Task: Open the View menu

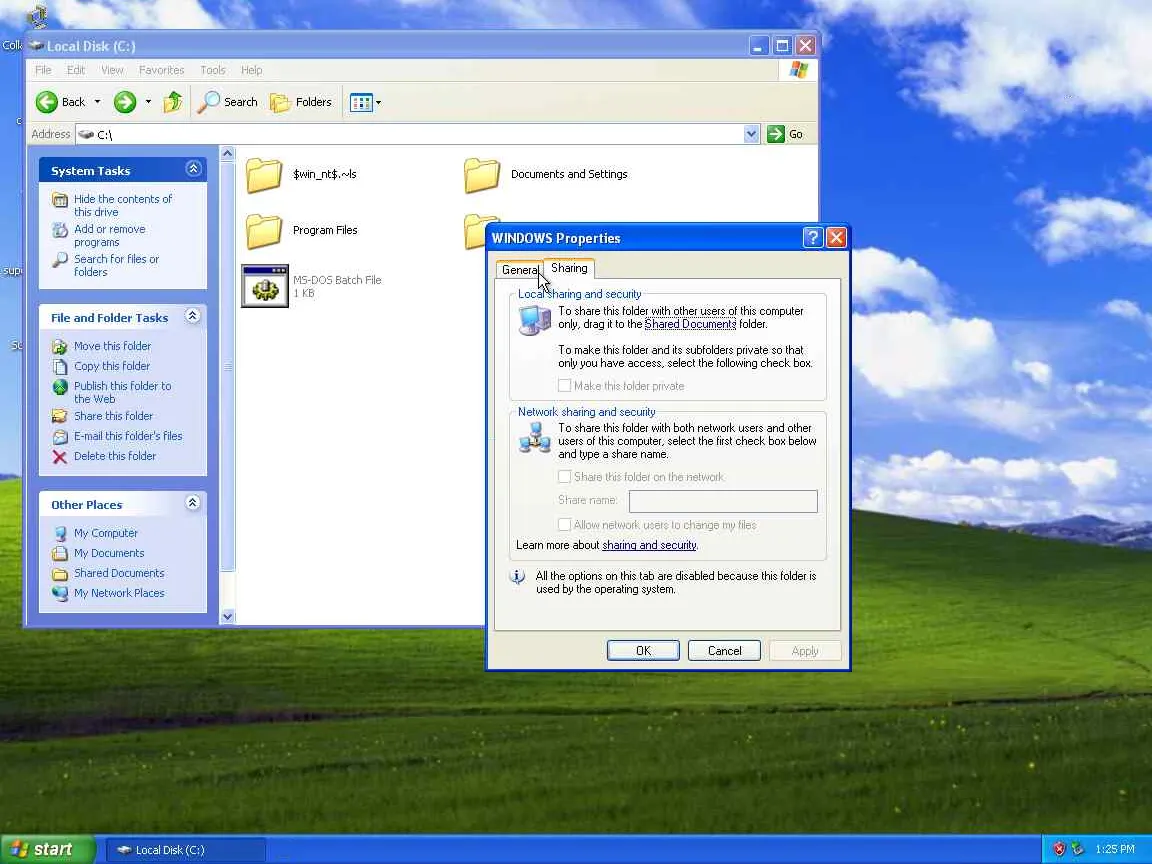Action: click(x=112, y=70)
